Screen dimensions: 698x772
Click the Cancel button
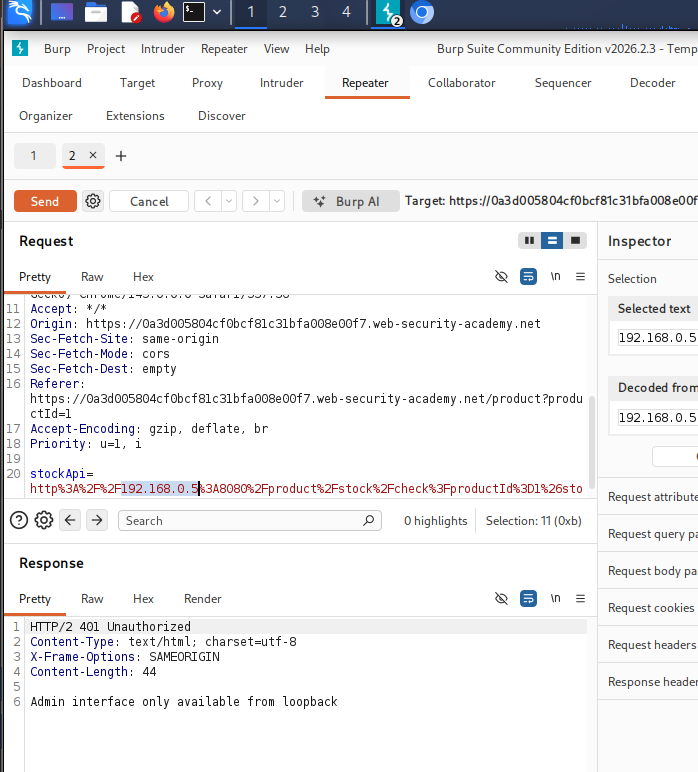pos(149,201)
